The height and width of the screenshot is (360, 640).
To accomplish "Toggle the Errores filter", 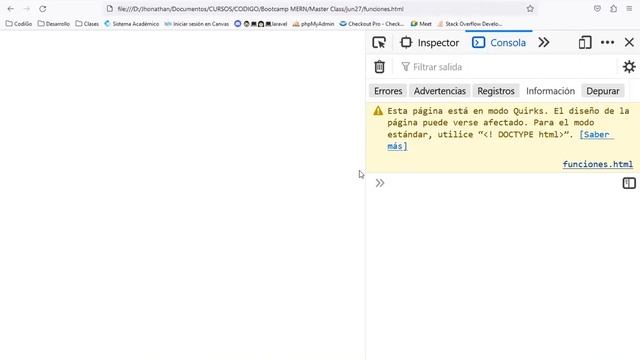I will 388,91.
